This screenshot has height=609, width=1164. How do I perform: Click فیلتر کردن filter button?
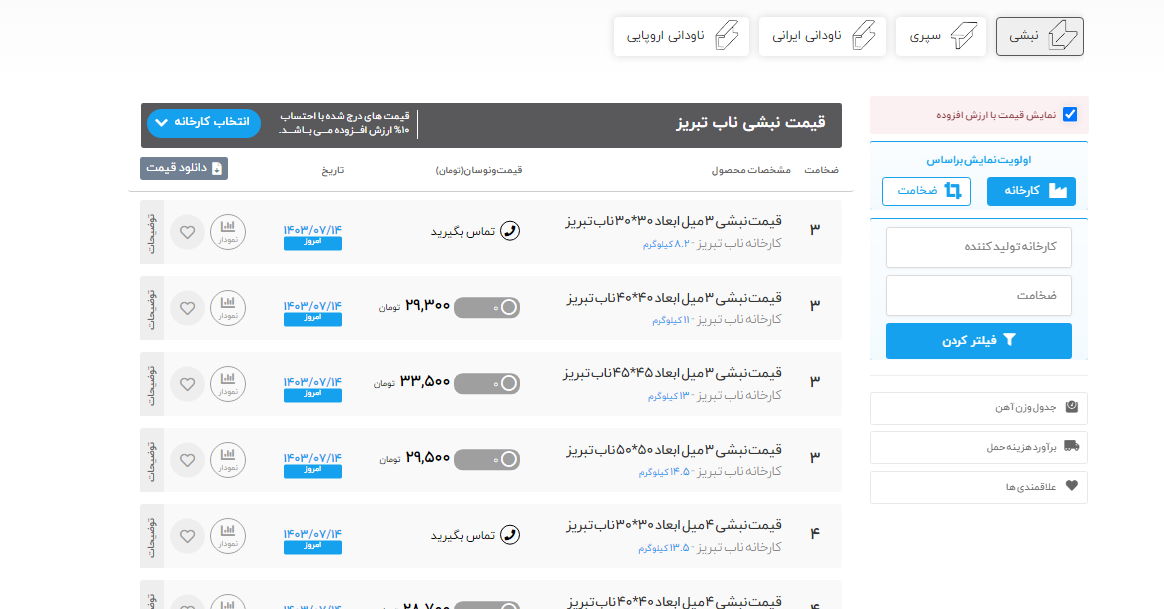pos(978,341)
